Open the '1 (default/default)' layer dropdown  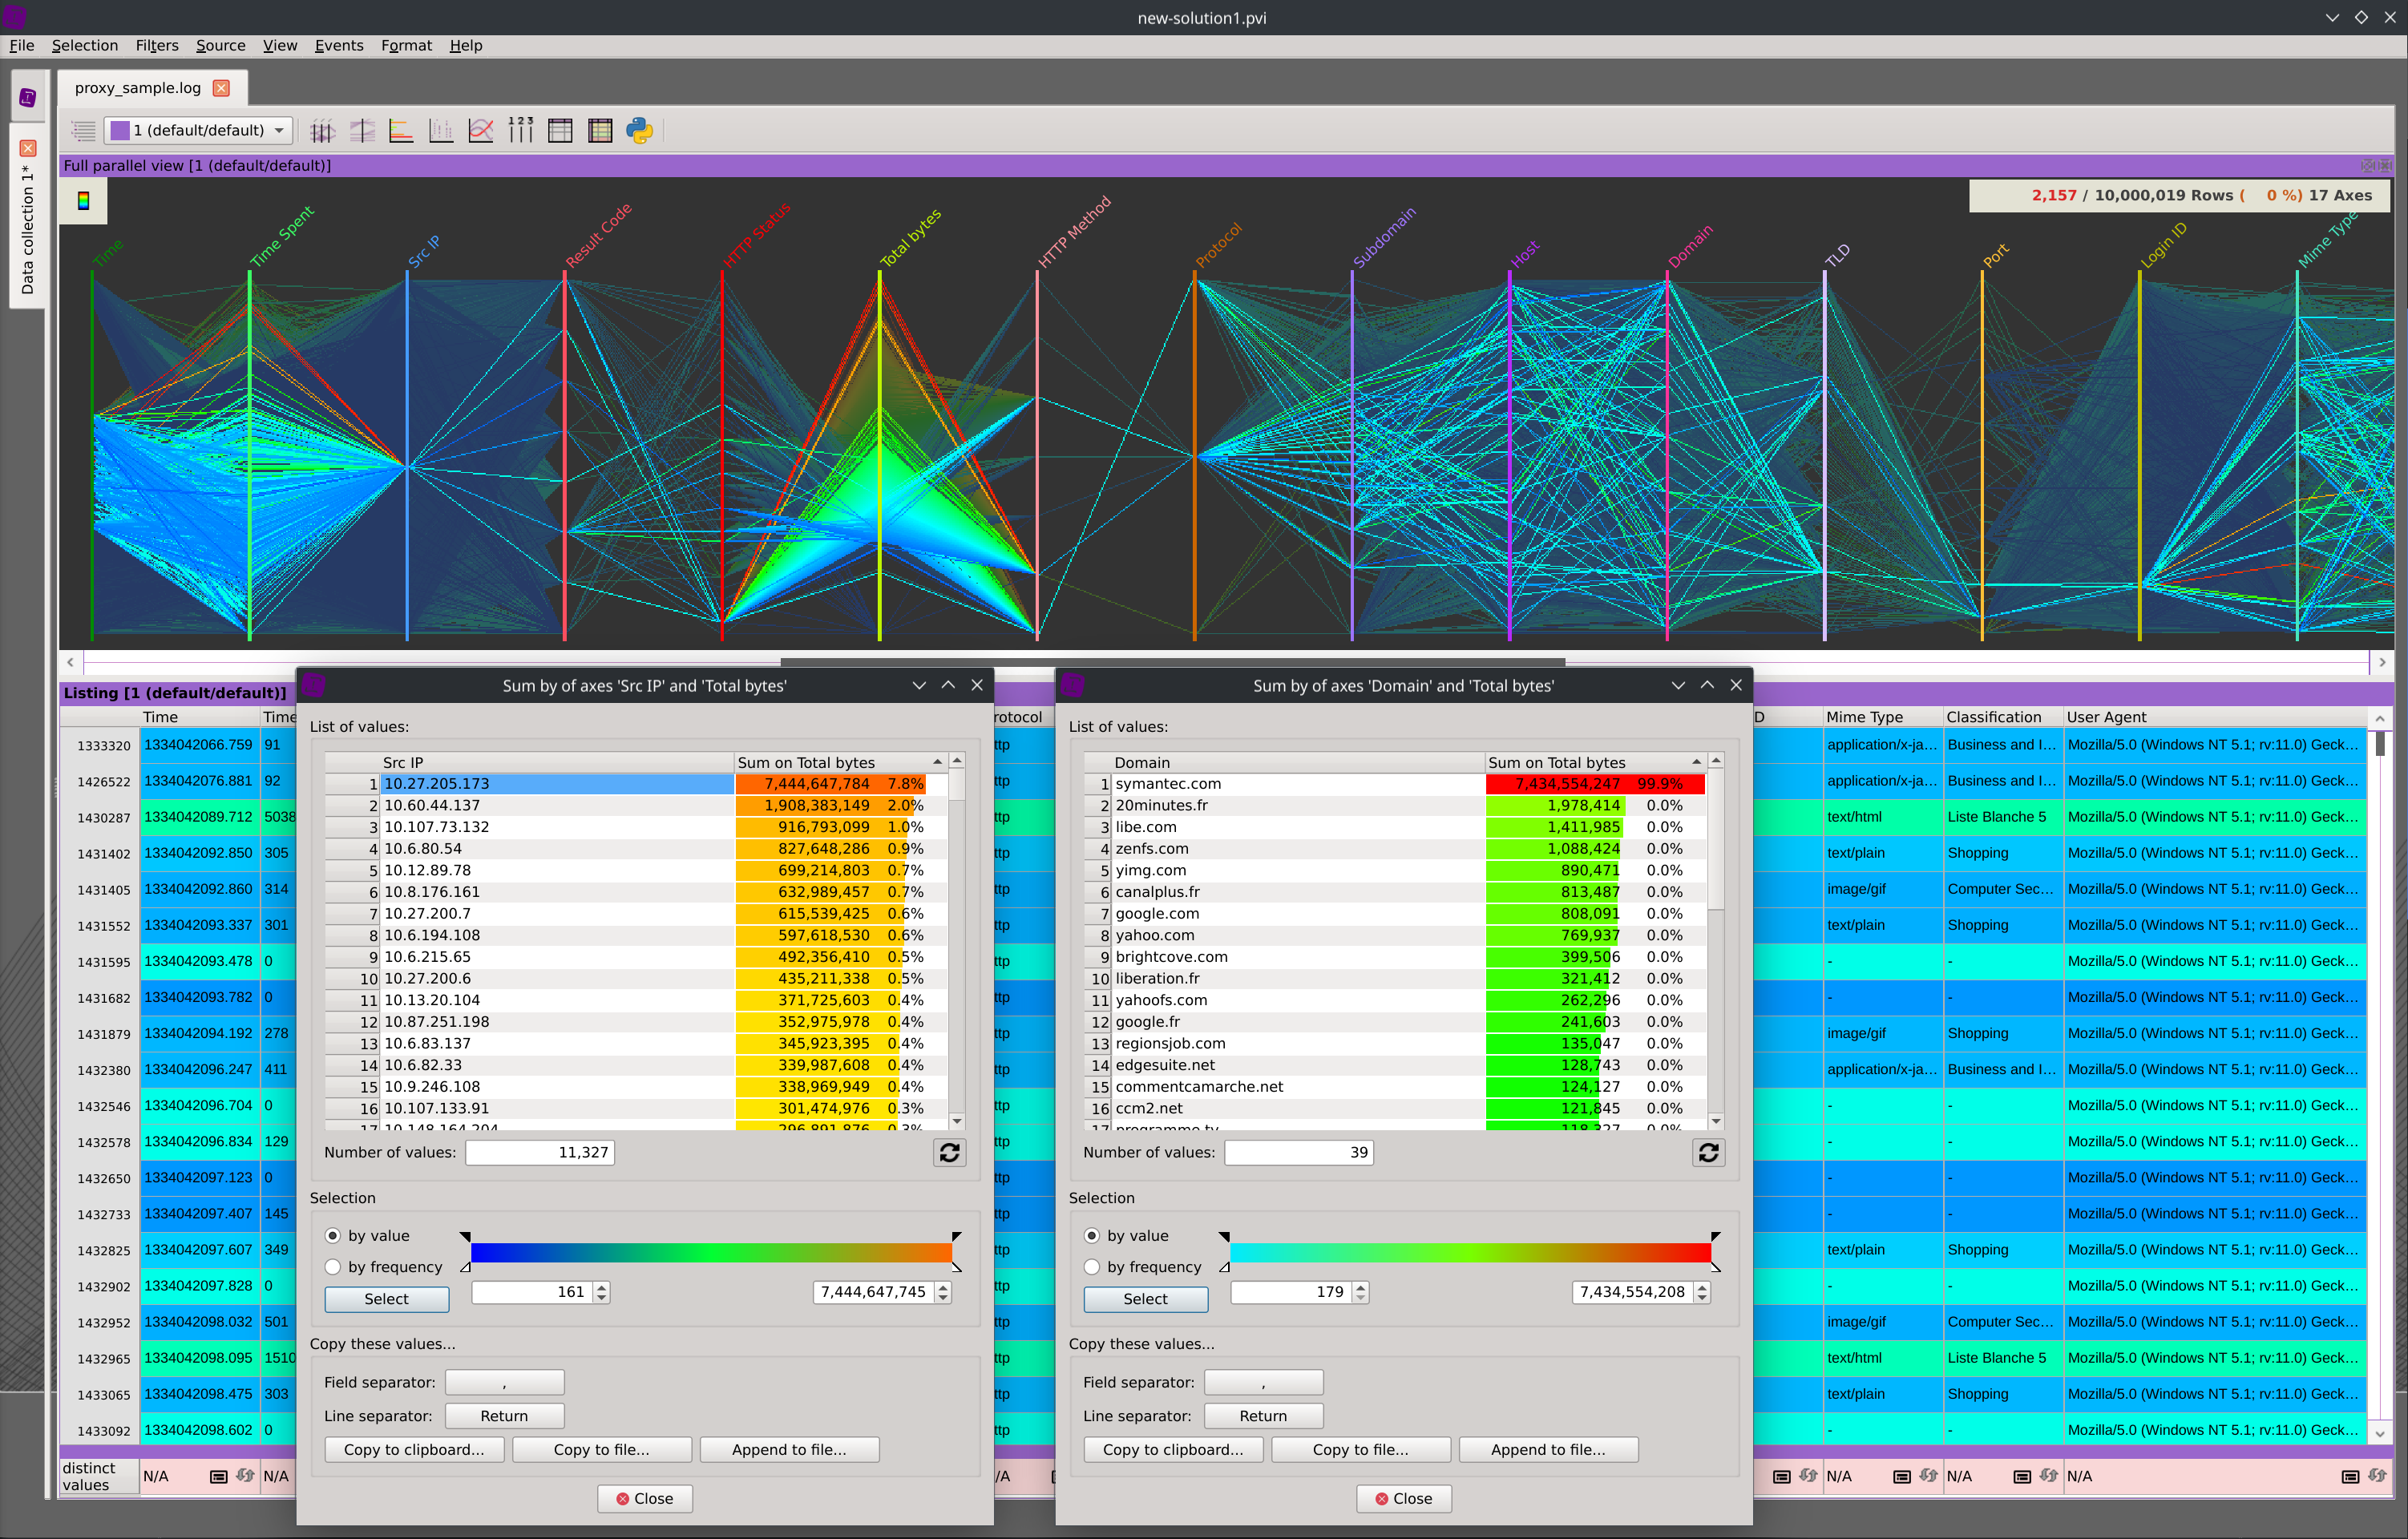[x=199, y=131]
